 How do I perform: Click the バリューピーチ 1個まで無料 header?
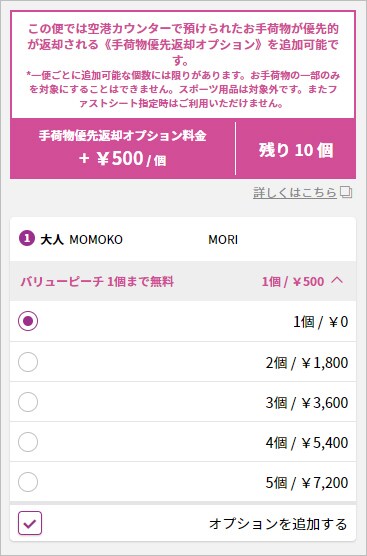tap(97, 282)
